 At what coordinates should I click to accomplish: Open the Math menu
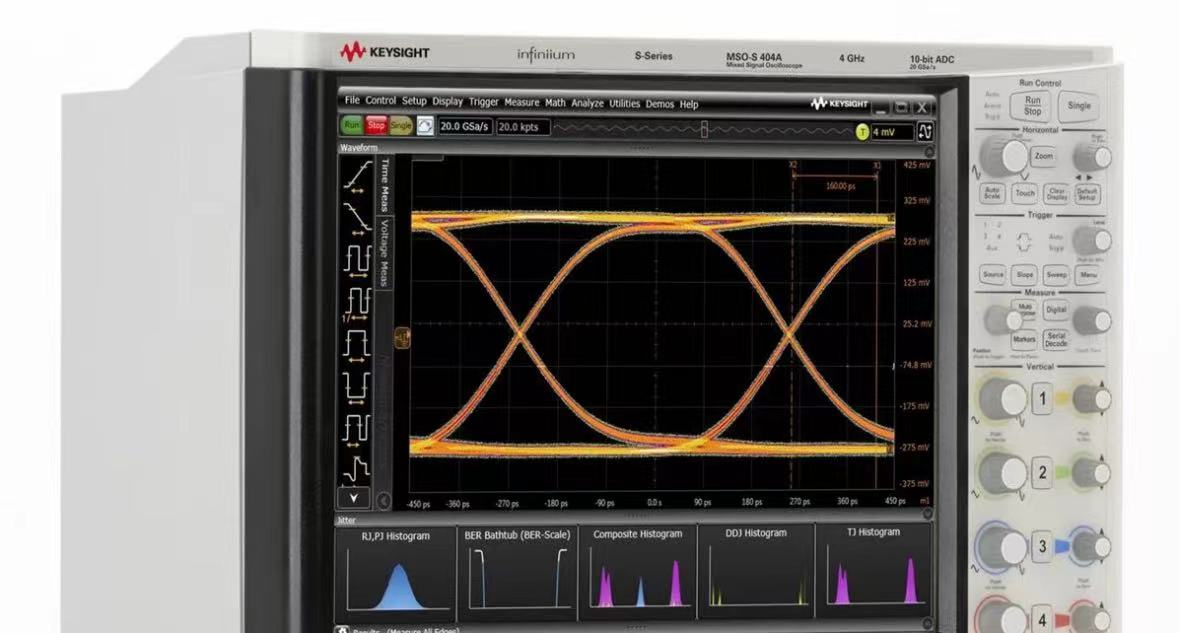point(555,103)
